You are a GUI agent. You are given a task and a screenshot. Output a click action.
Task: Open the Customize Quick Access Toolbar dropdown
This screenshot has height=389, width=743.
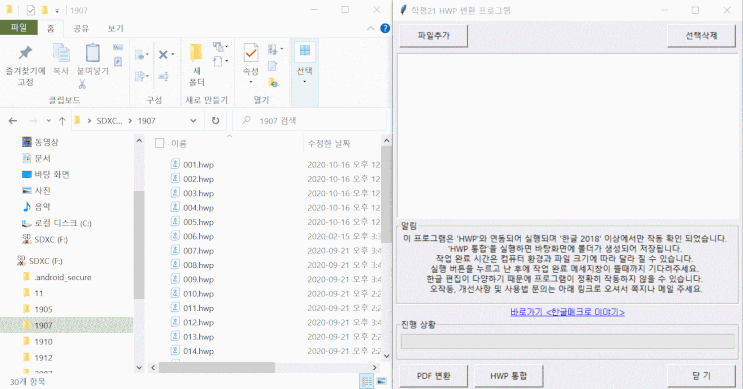[57, 10]
